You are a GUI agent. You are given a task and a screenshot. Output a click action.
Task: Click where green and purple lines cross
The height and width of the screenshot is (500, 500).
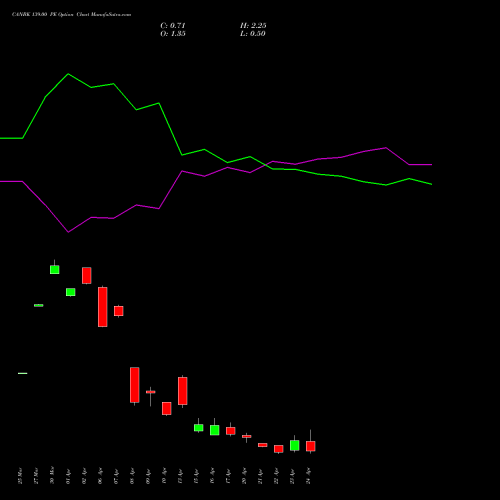(x=265, y=164)
